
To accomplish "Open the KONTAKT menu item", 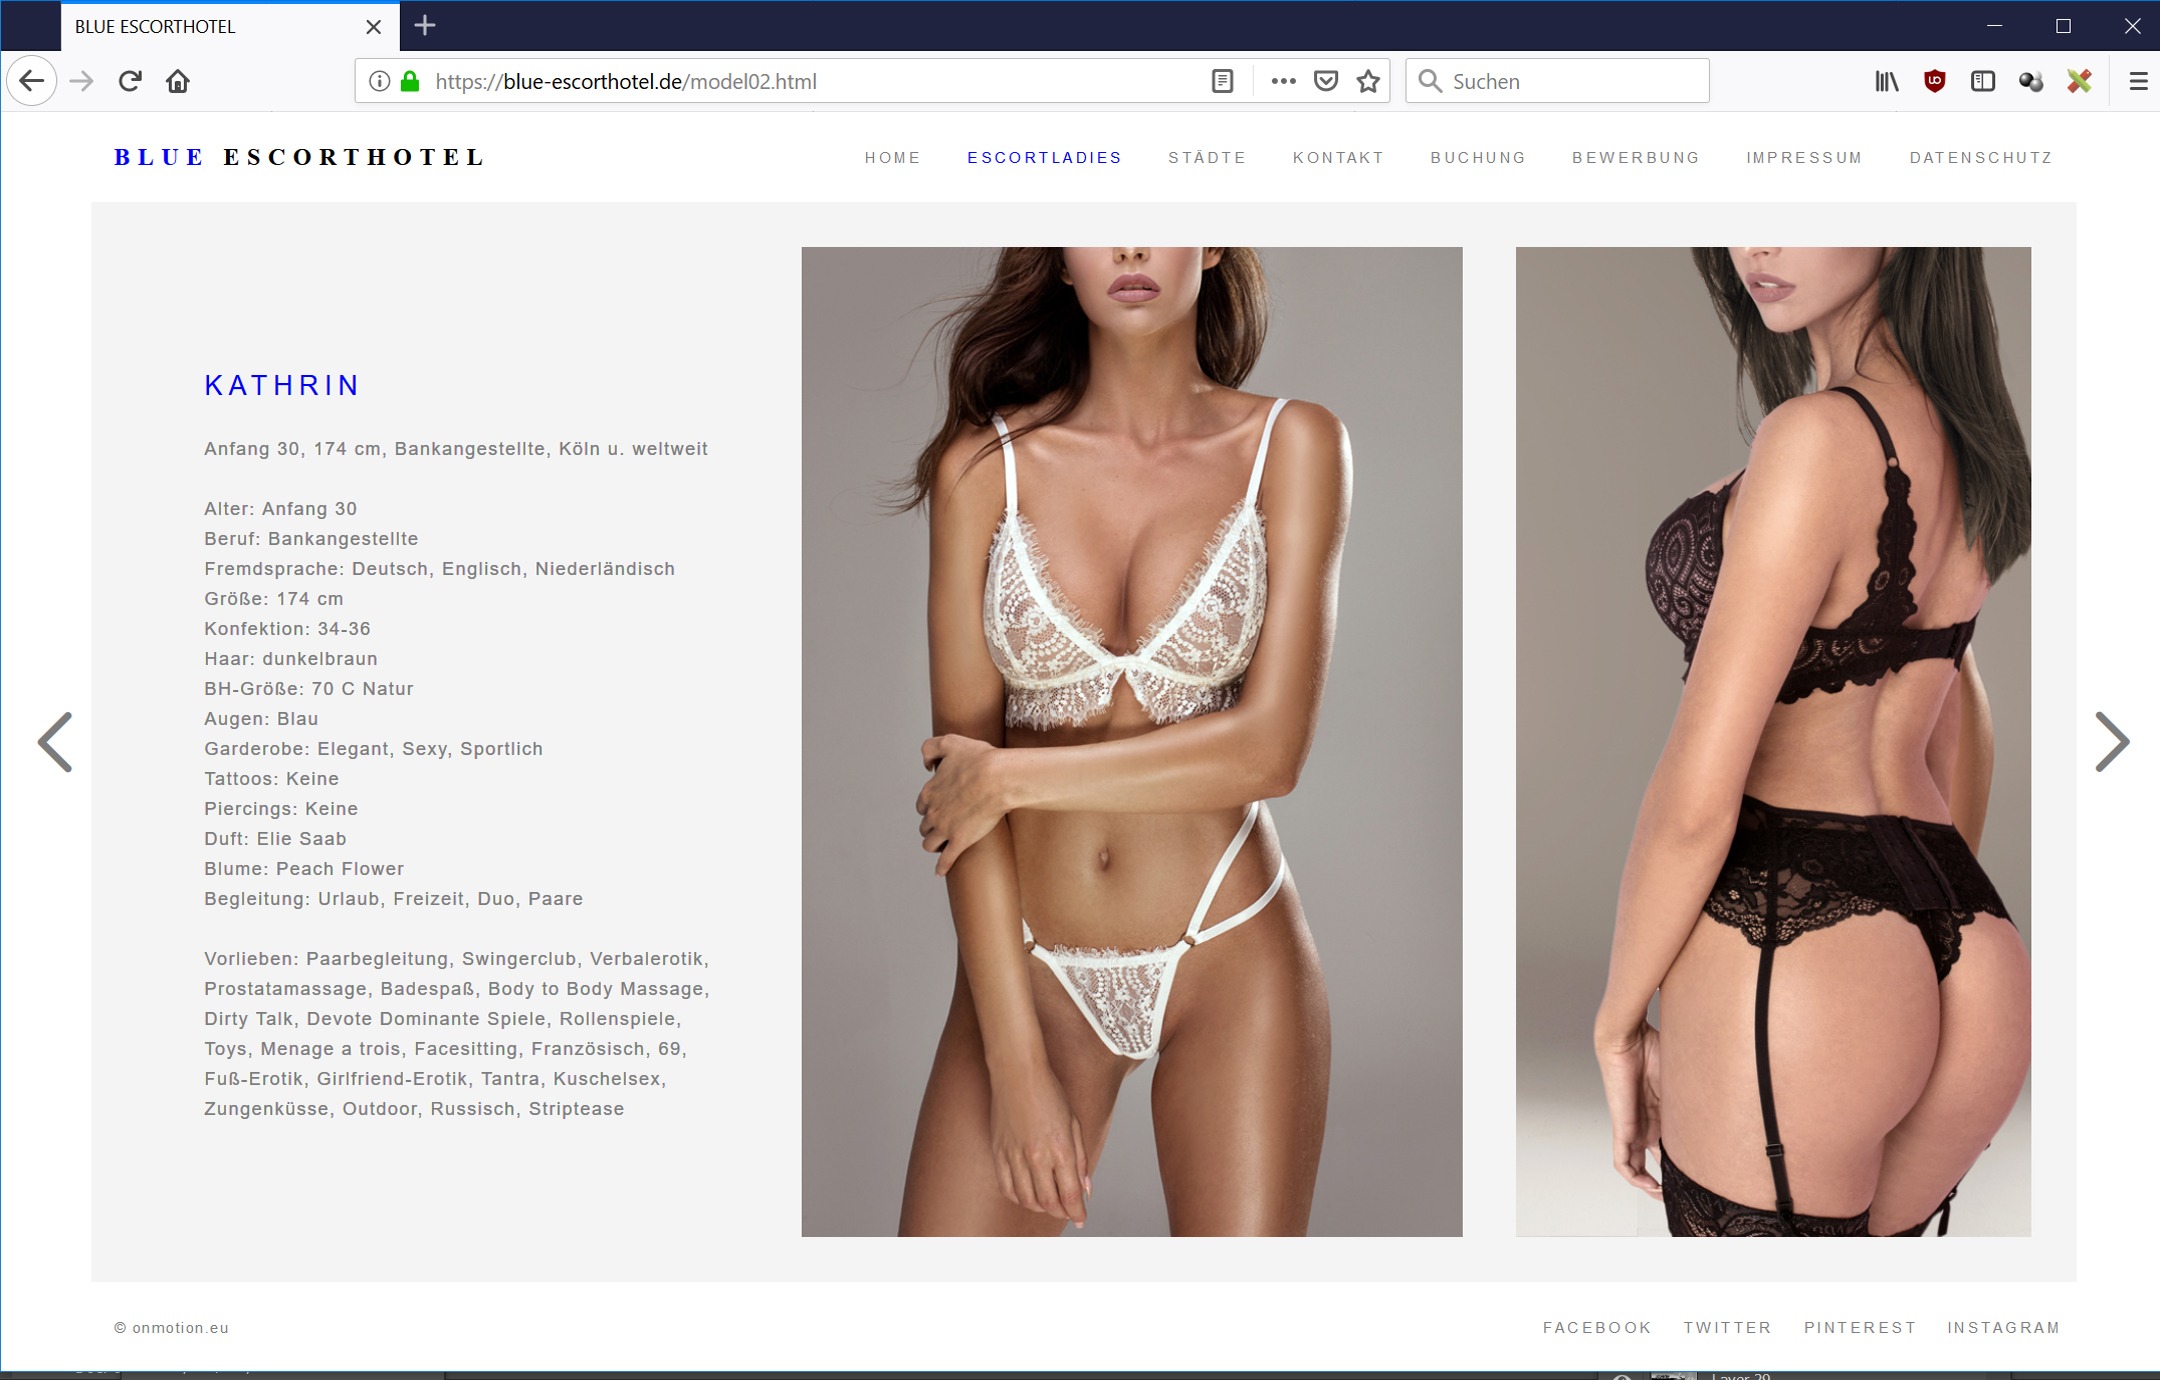I will (x=1338, y=158).
